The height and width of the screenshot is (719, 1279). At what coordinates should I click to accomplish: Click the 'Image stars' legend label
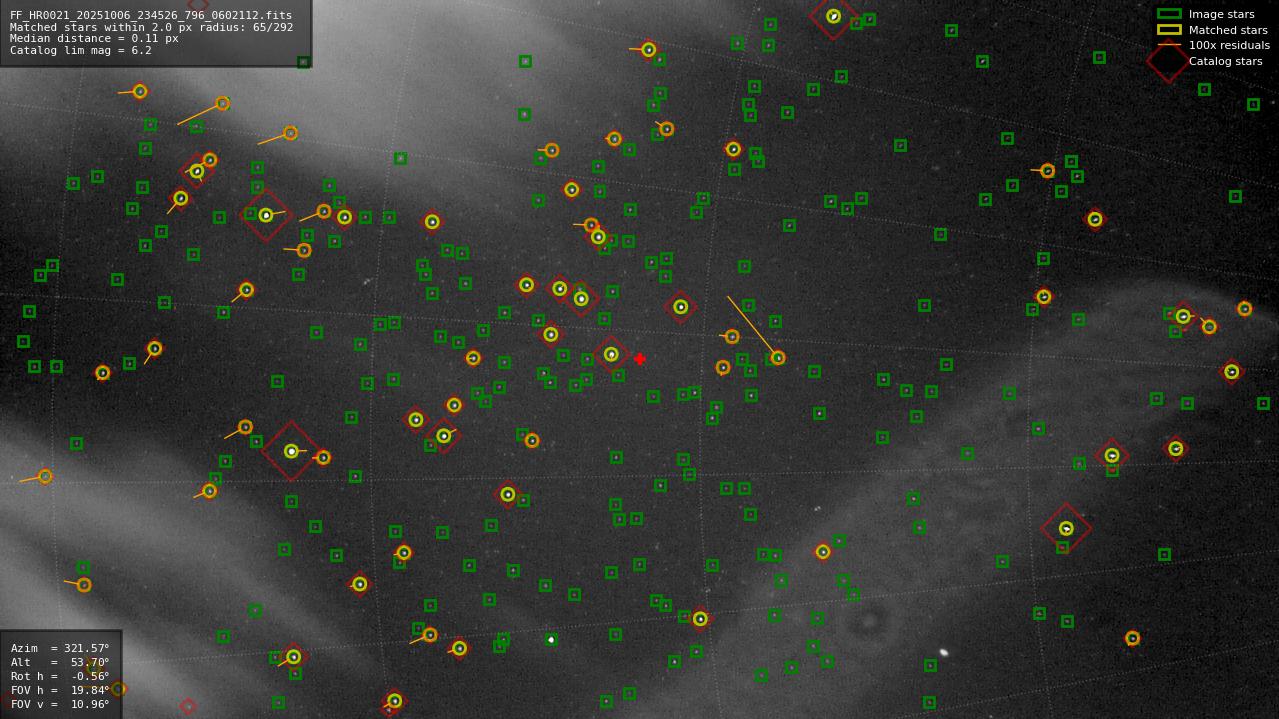point(1221,14)
